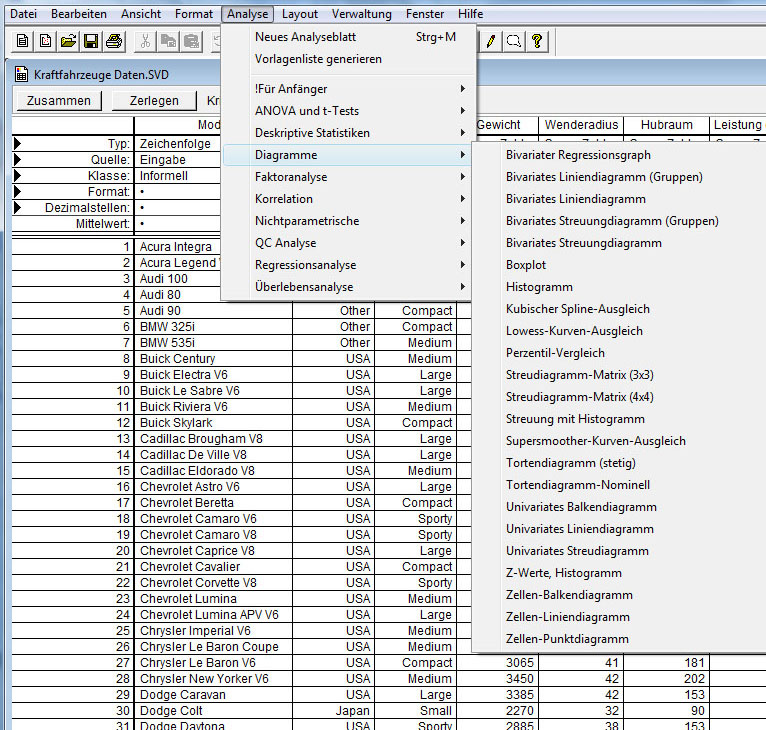Screen dimensions: 766x730
Task: Click the magnifier search toolbar icon
Action: 514,41
